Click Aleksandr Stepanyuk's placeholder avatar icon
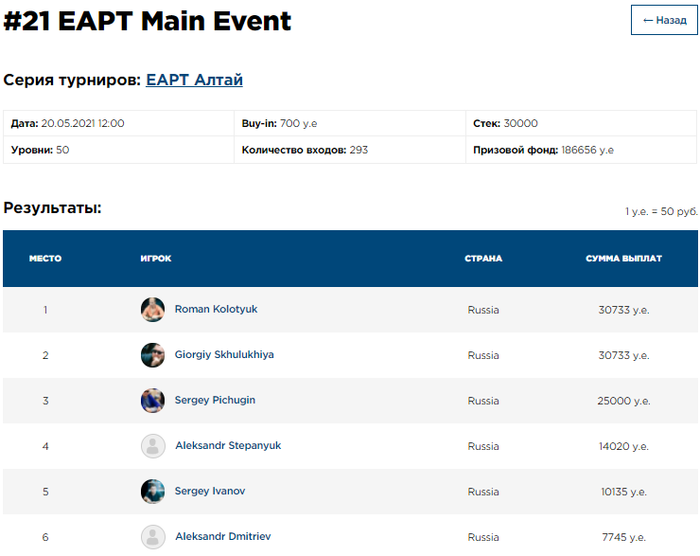Viewport: 700px width, 556px height. pyautogui.click(x=152, y=446)
